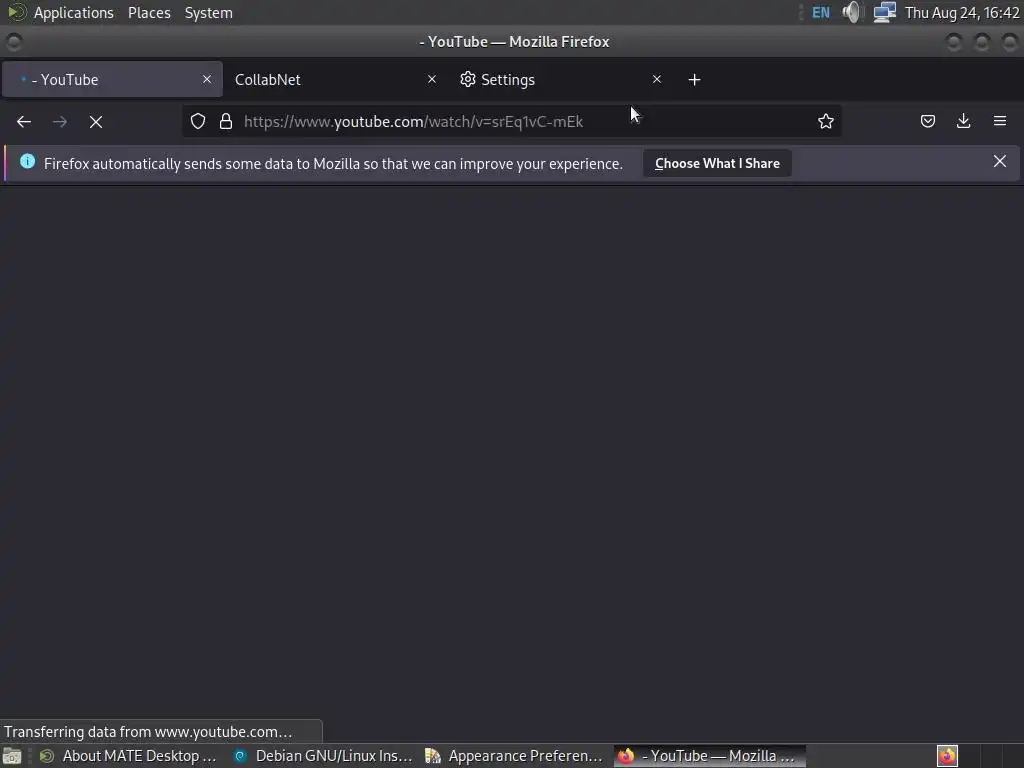Click the Firefox icon in bottom-right tray
The width and height of the screenshot is (1024, 768).
coord(947,756)
